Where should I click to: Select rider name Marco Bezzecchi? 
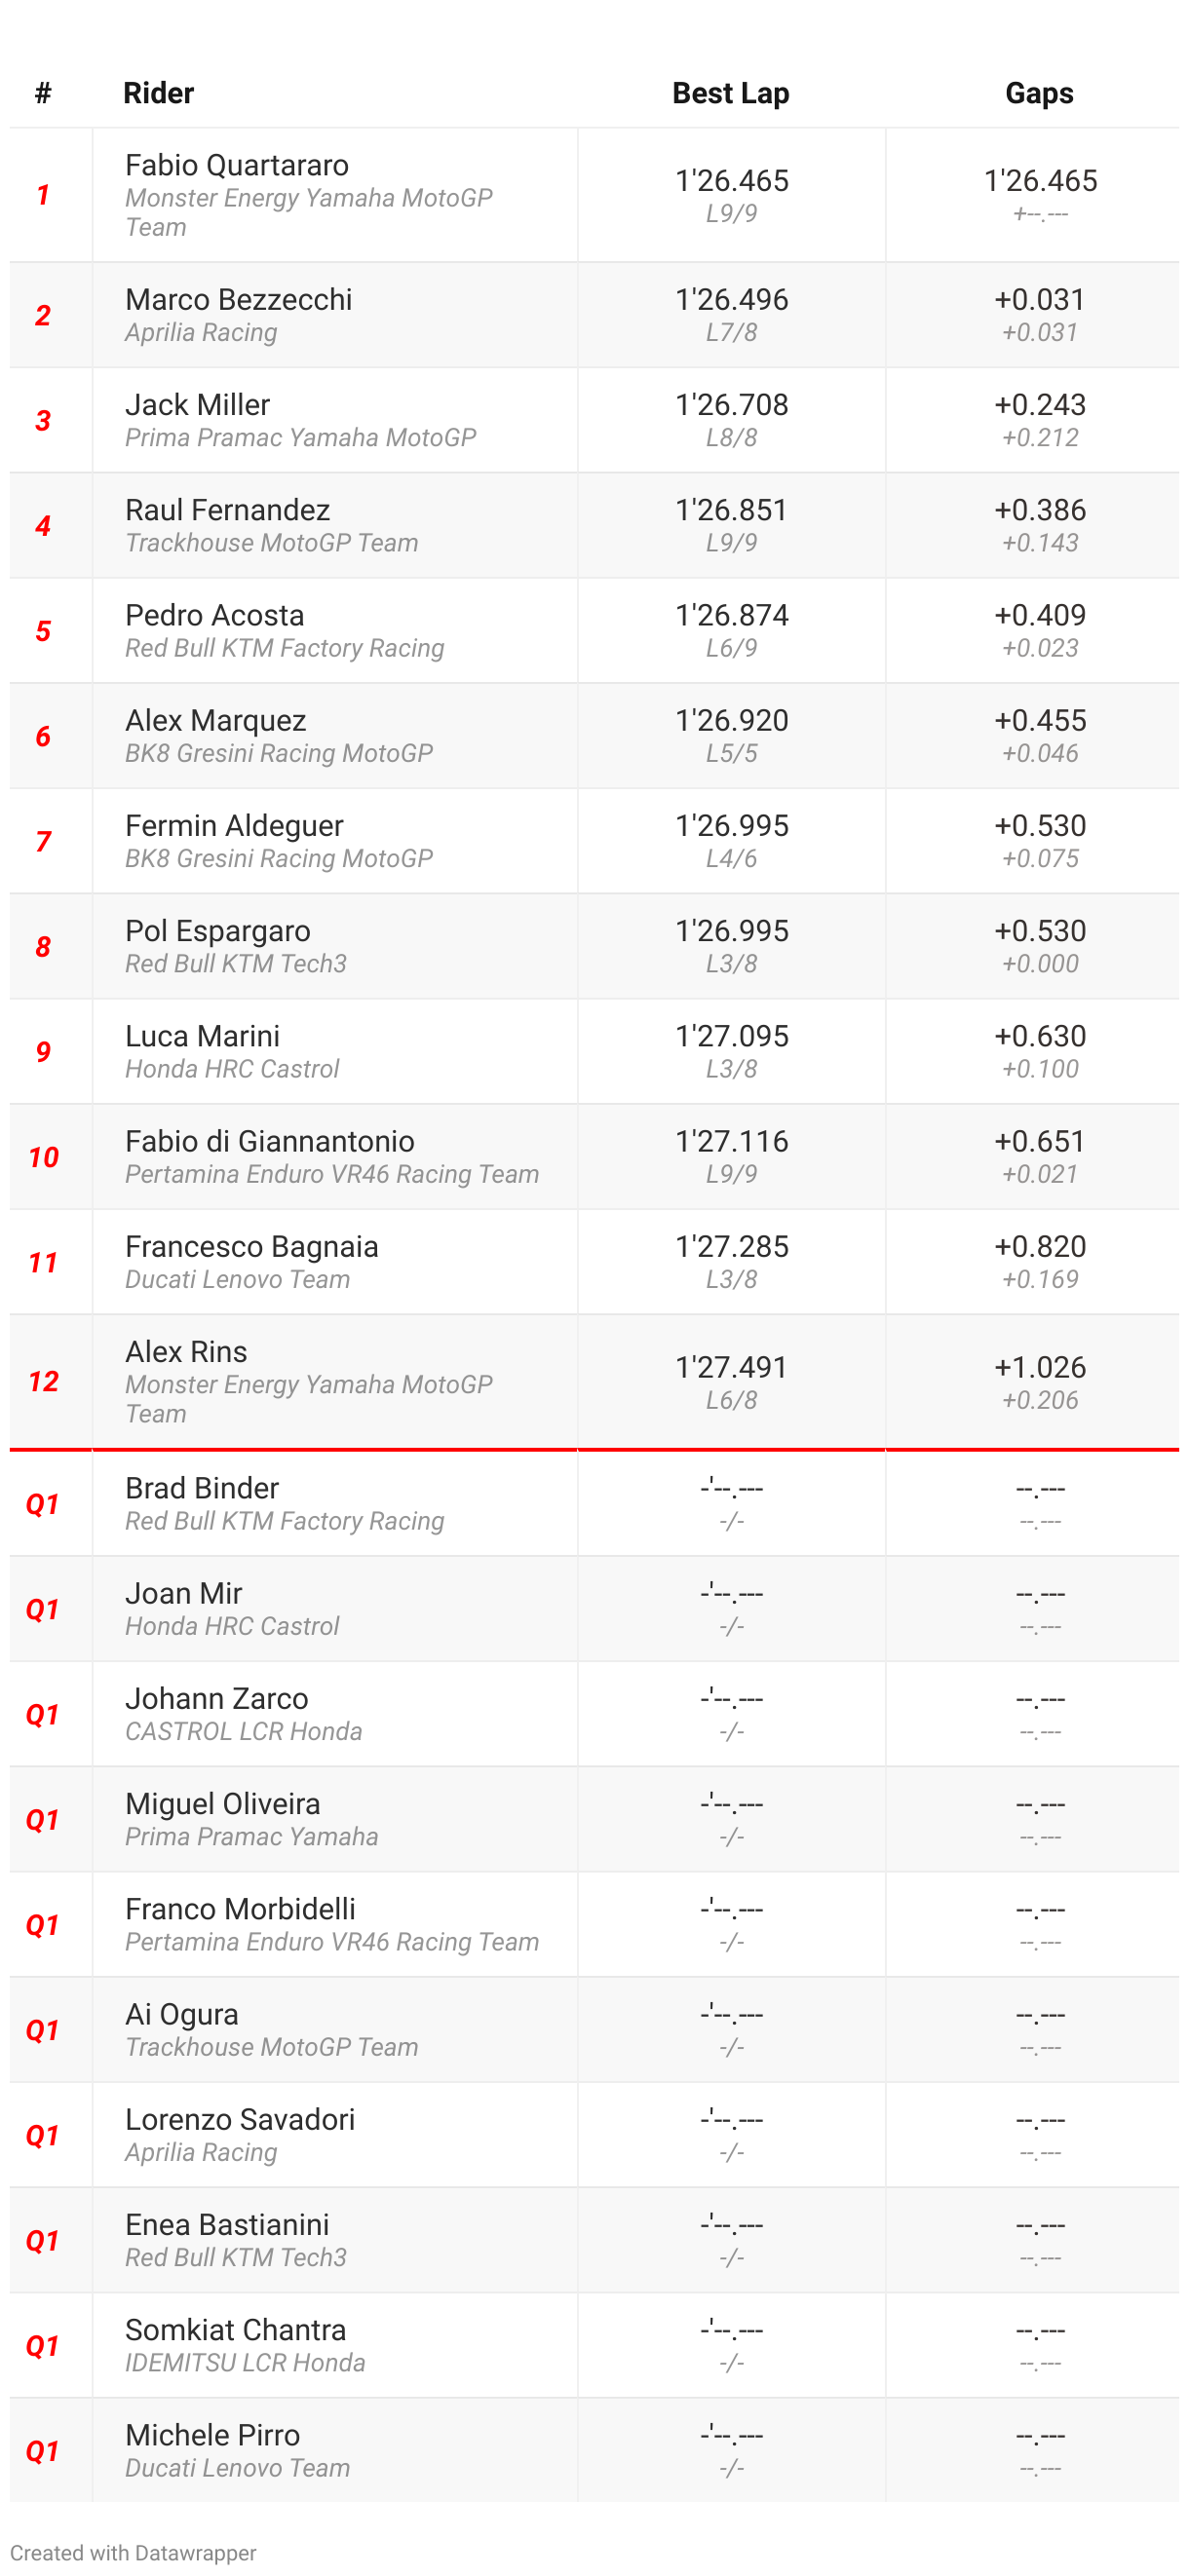tap(238, 299)
